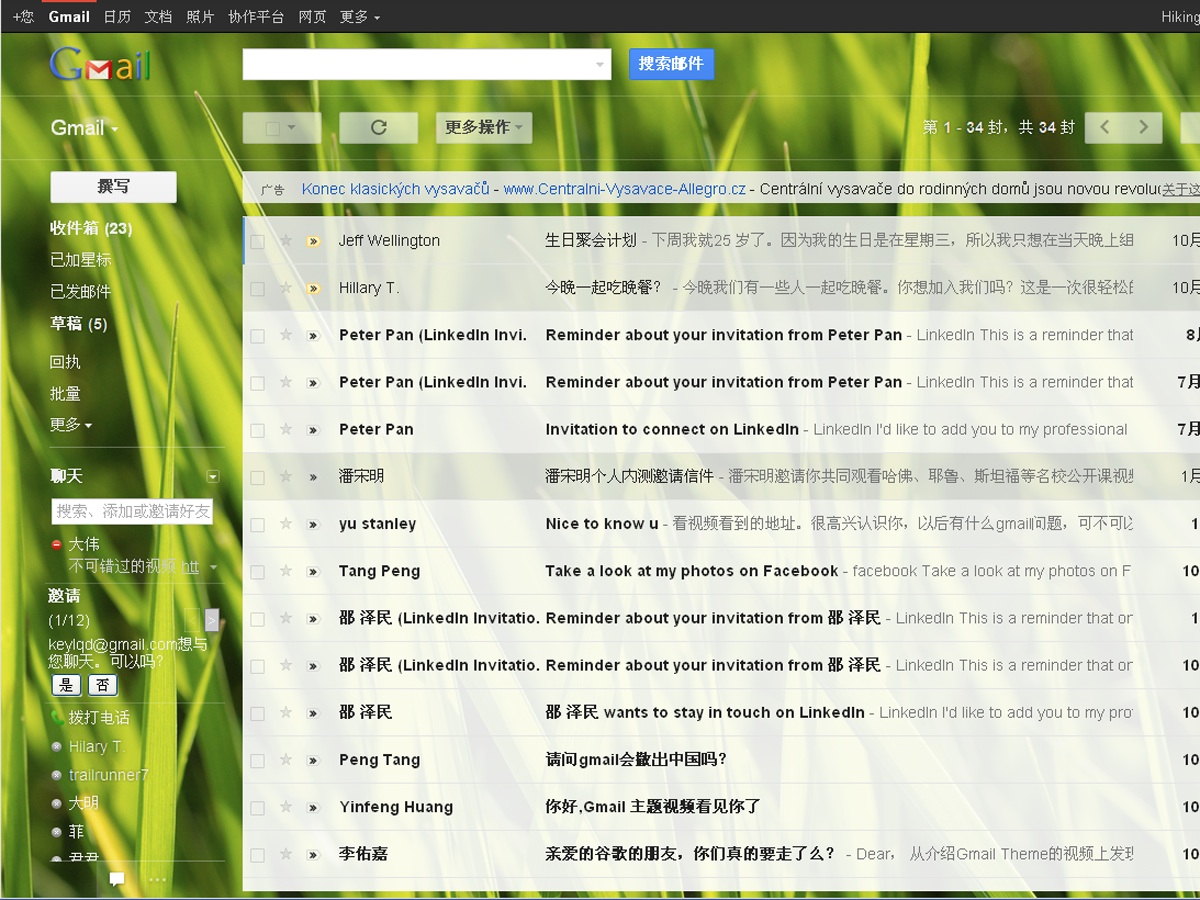This screenshot has width=1200, height=900.
Task: Open 更多 menu in top bar
Action: [360, 17]
